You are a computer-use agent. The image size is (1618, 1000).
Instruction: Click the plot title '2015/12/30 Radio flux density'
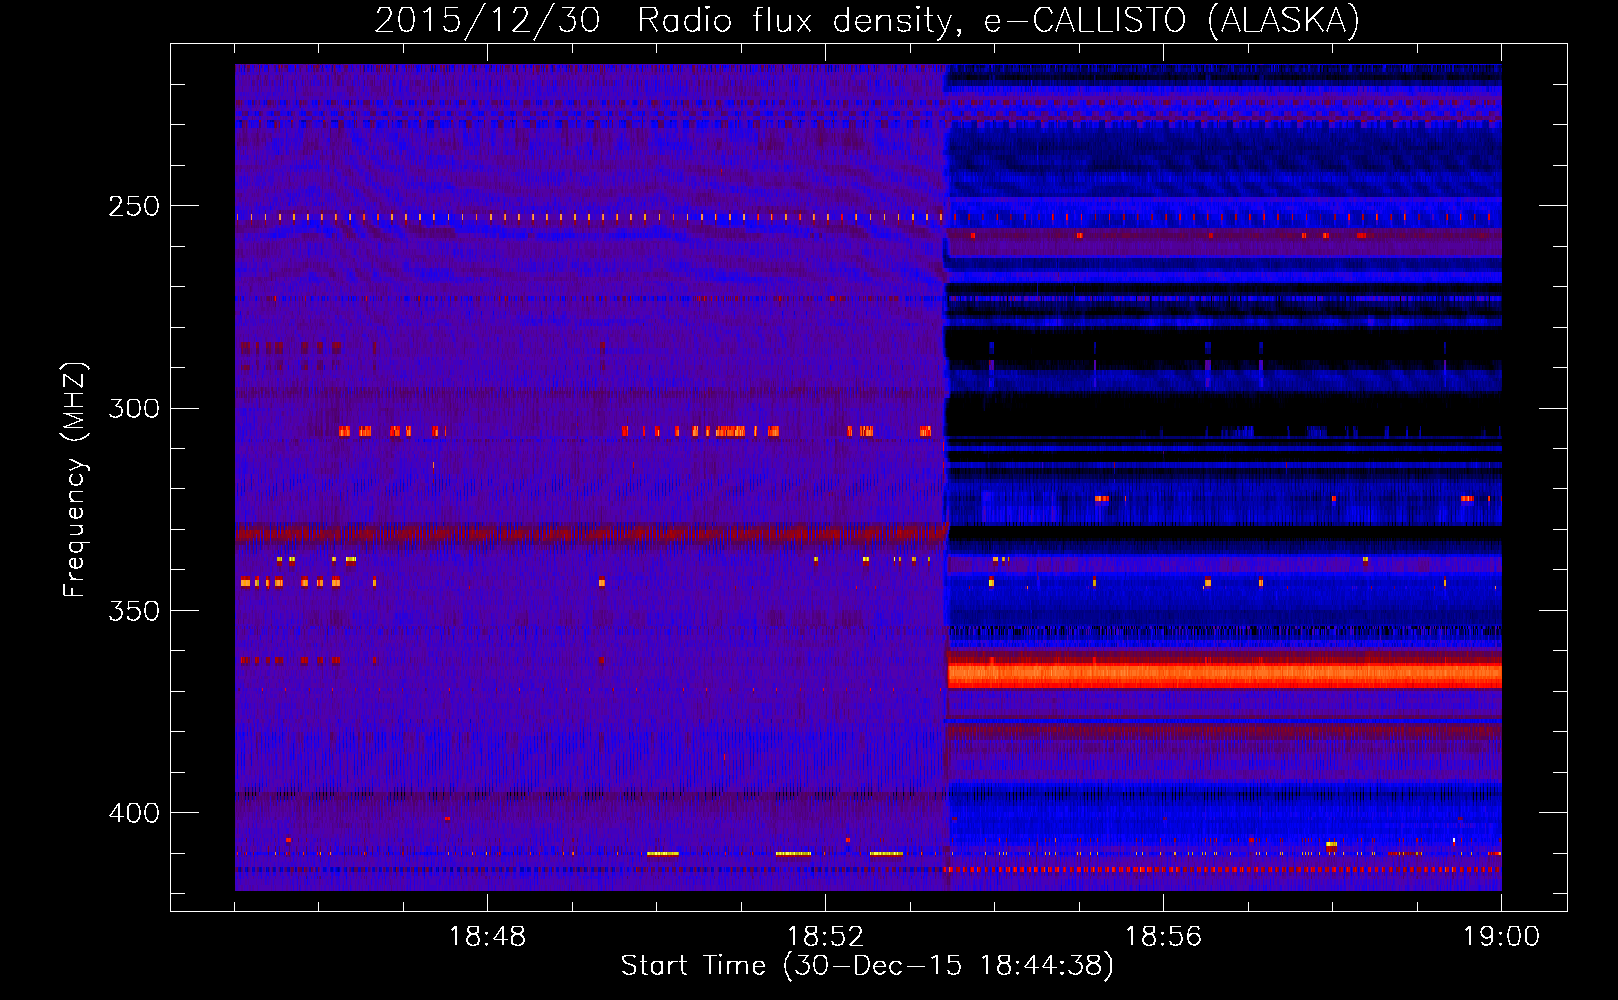pyautogui.click(x=867, y=20)
